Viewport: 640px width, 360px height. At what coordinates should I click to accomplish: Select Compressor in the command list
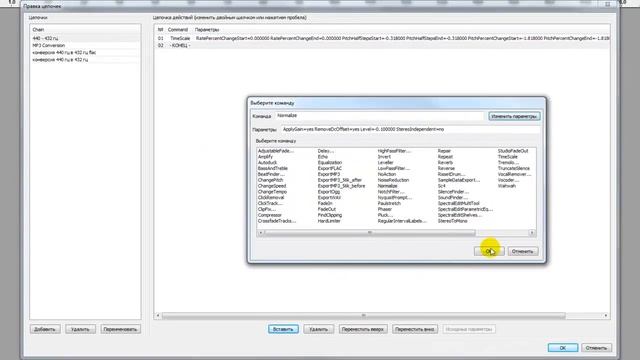(x=269, y=215)
